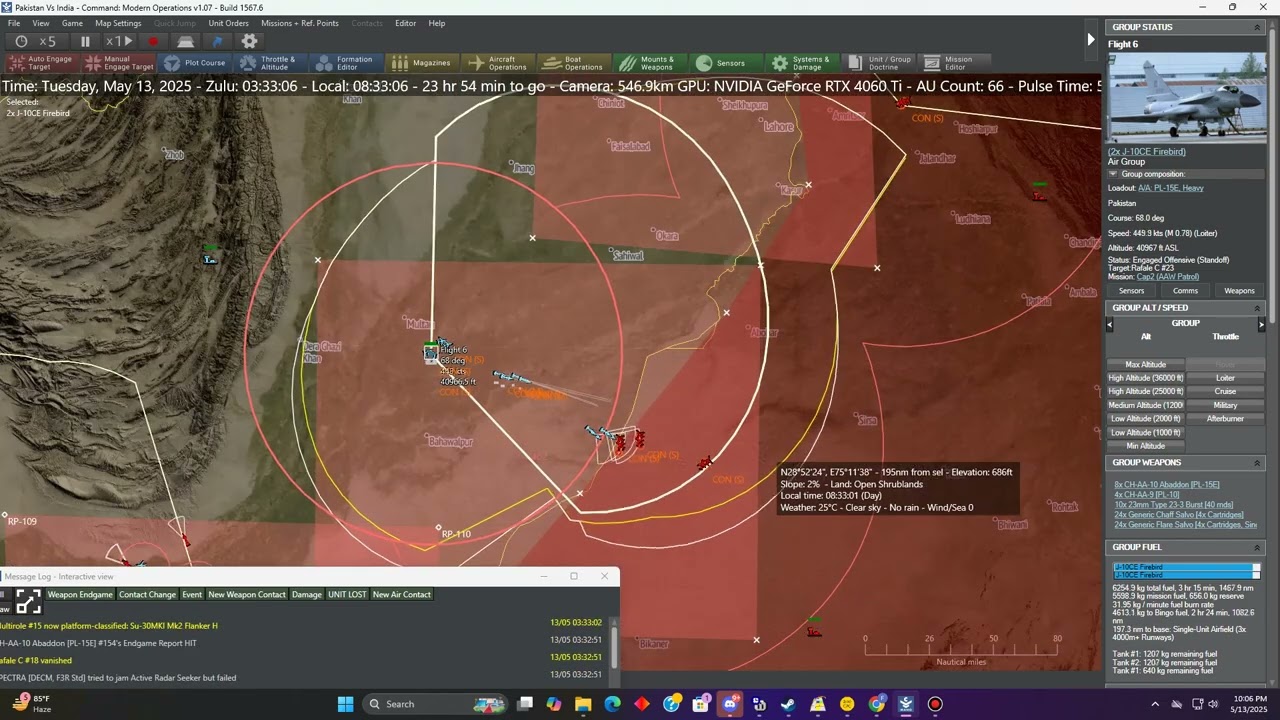Image resolution: width=1280 pixels, height=720 pixels.
Task: Set throttle to Afterburner
Action: coord(1225,419)
